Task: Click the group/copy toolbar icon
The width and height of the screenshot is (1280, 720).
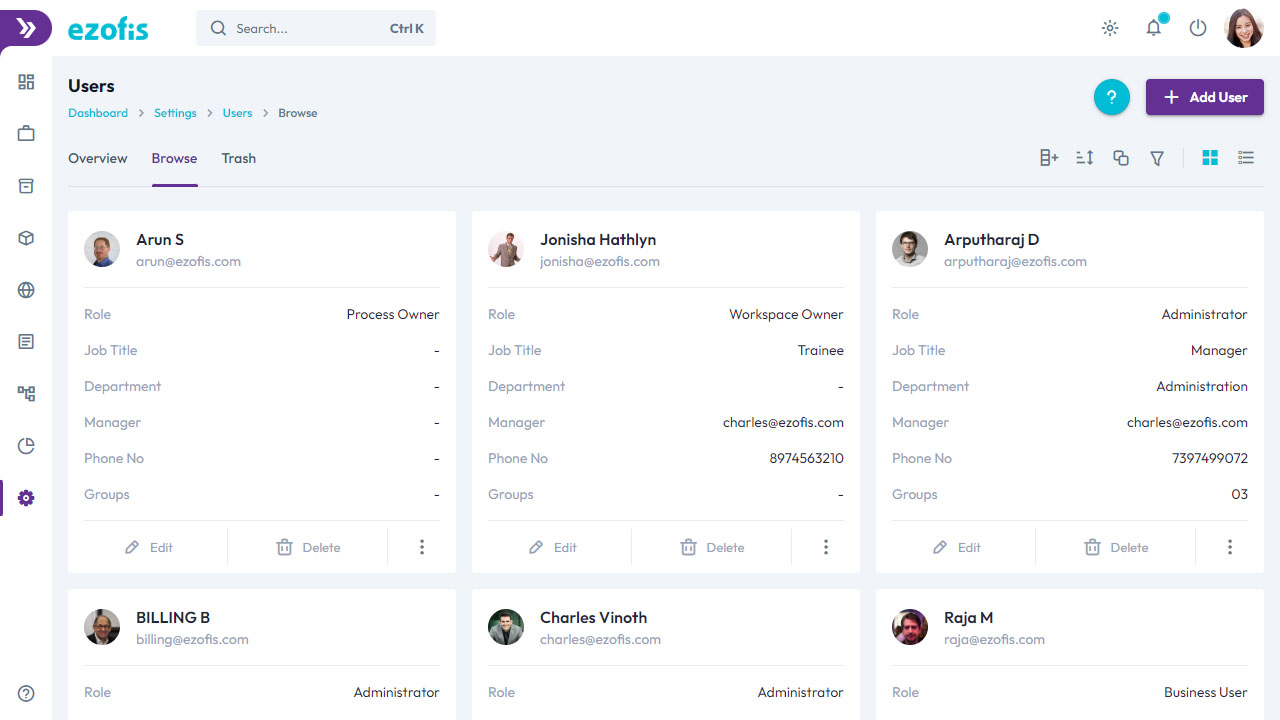Action: (x=1121, y=158)
